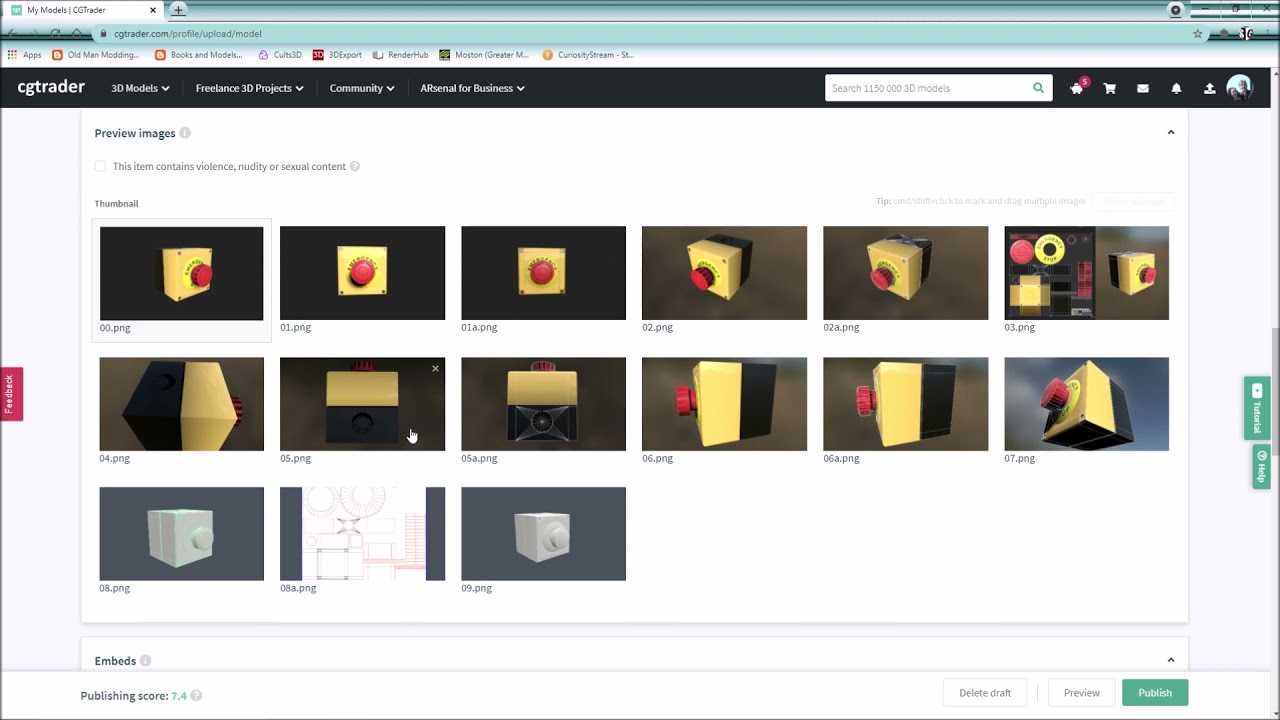Click the Embeds info icon
This screenshot has width=1280, height=720.
[x=145, y=661]
